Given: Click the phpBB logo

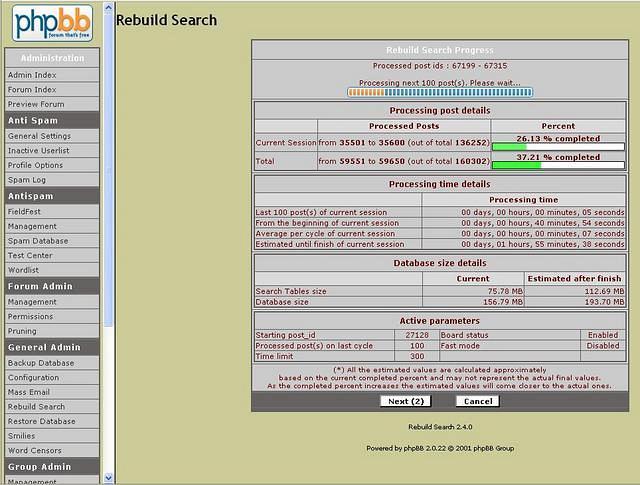Looking at the screenshot, I should click(x=53, y=22).
